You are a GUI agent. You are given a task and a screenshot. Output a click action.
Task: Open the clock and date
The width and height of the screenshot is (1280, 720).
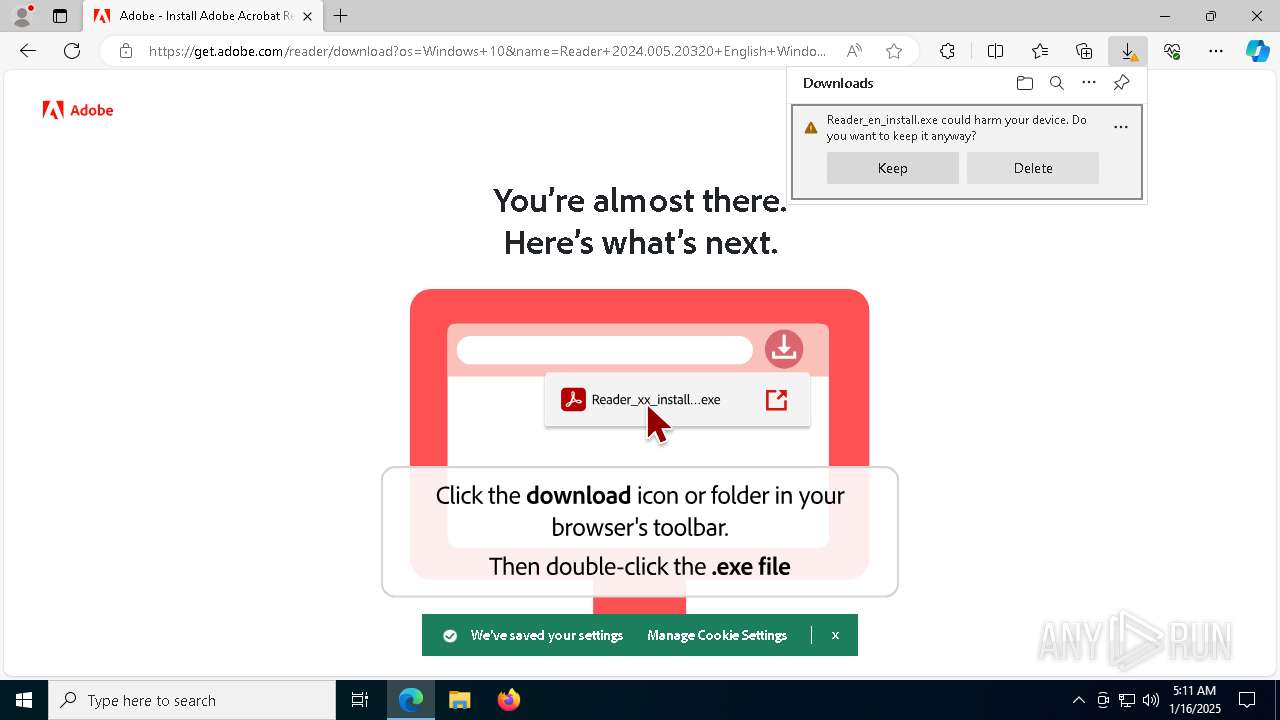[1196, 700]
